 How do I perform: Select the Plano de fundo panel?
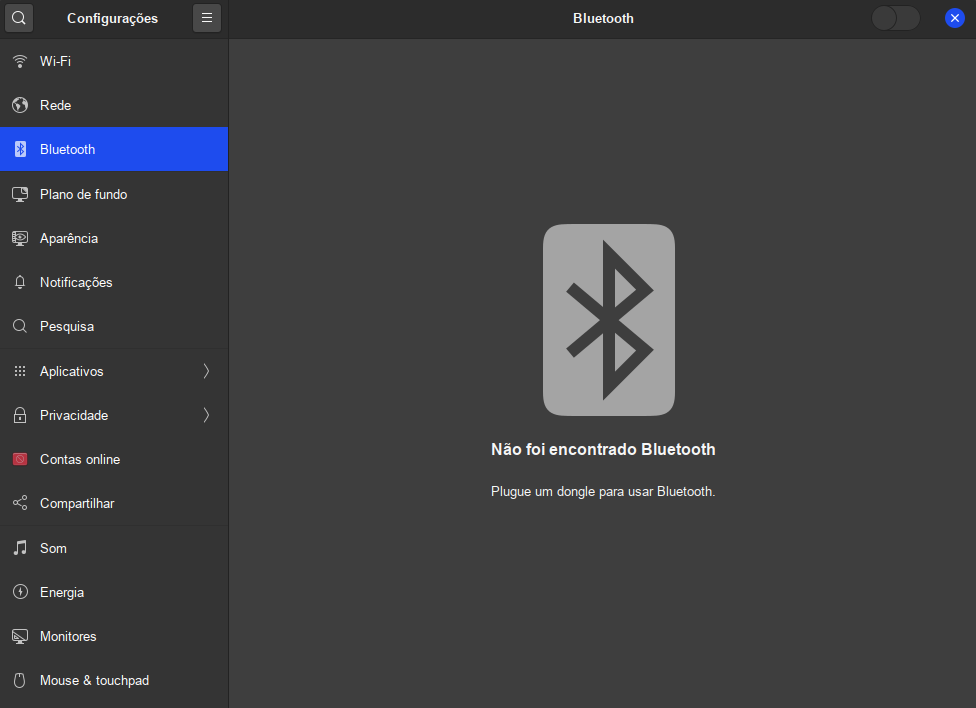[x=83, y=194]
